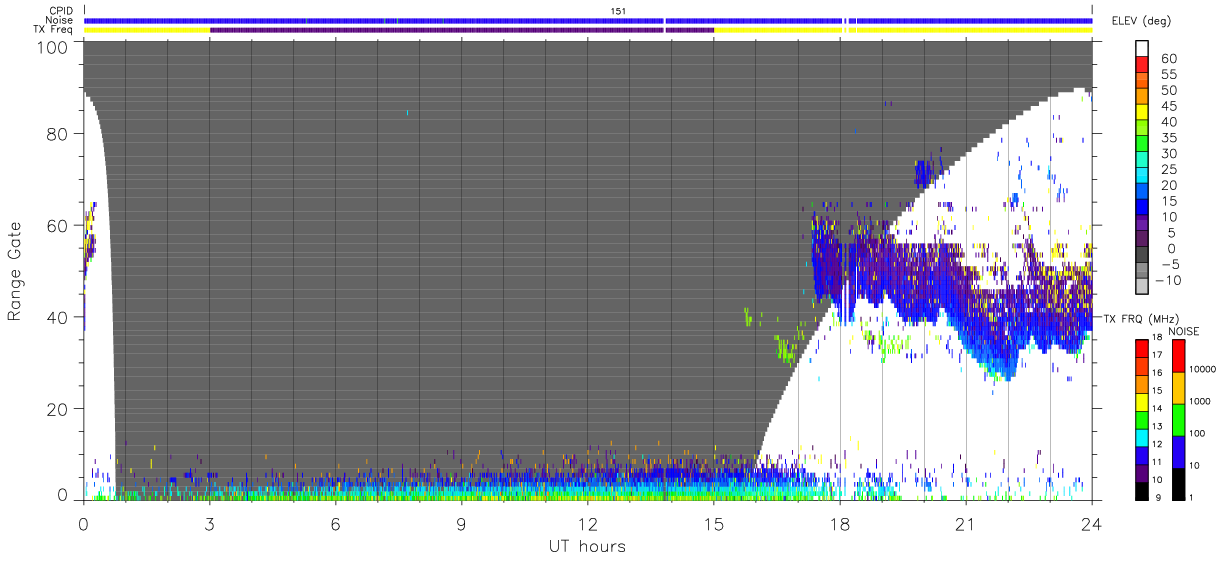Click the y-axis tick label "80"

59,134
